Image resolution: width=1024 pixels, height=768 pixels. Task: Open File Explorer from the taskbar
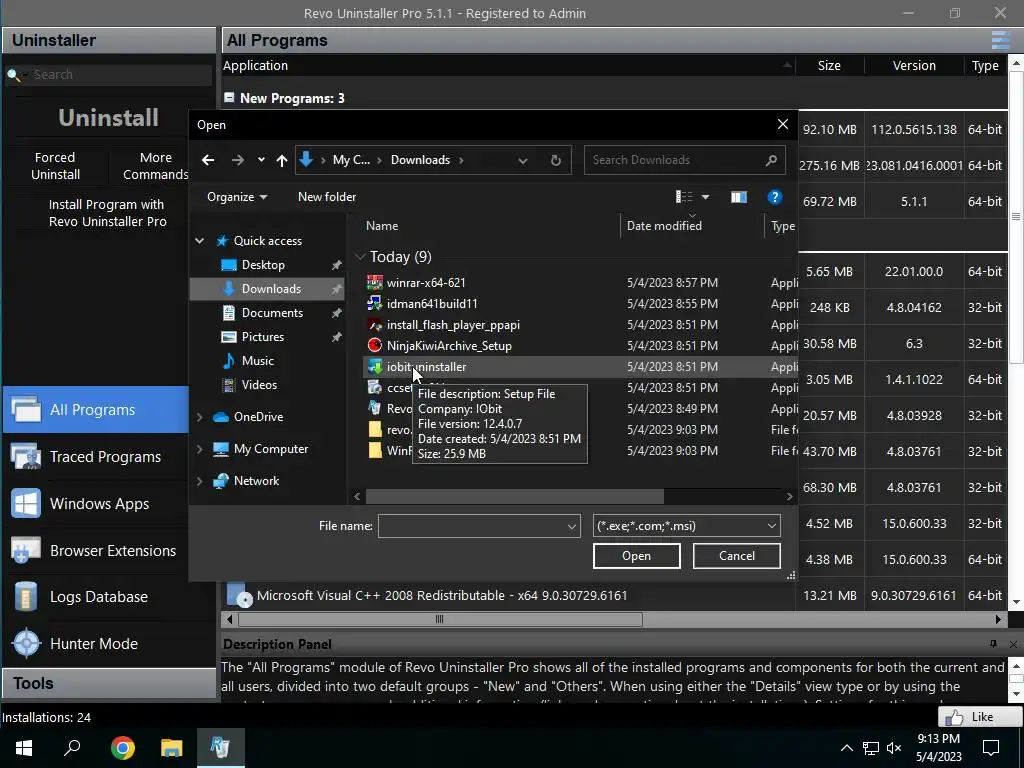tap(172, 748)
